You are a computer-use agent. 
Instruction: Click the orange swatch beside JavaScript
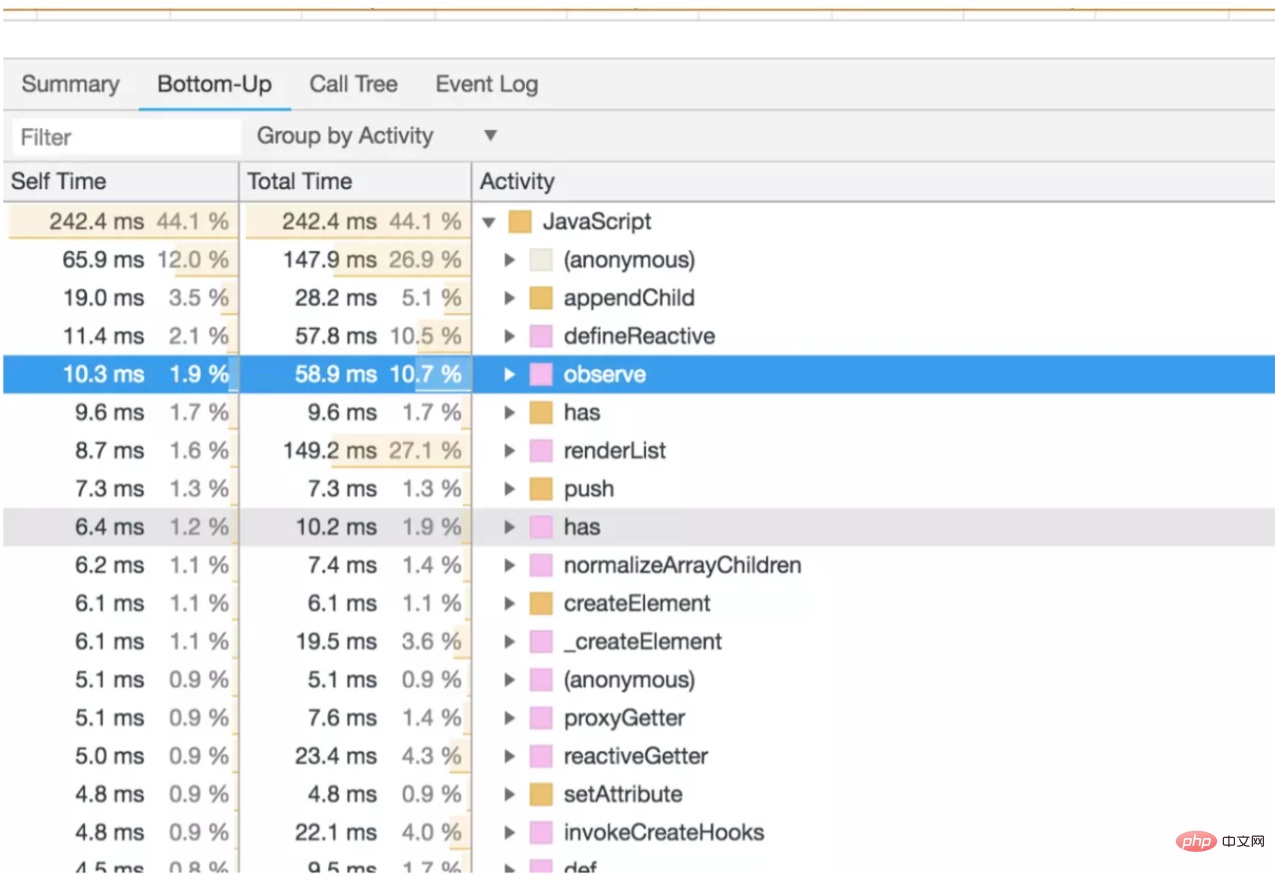[520, 222]
